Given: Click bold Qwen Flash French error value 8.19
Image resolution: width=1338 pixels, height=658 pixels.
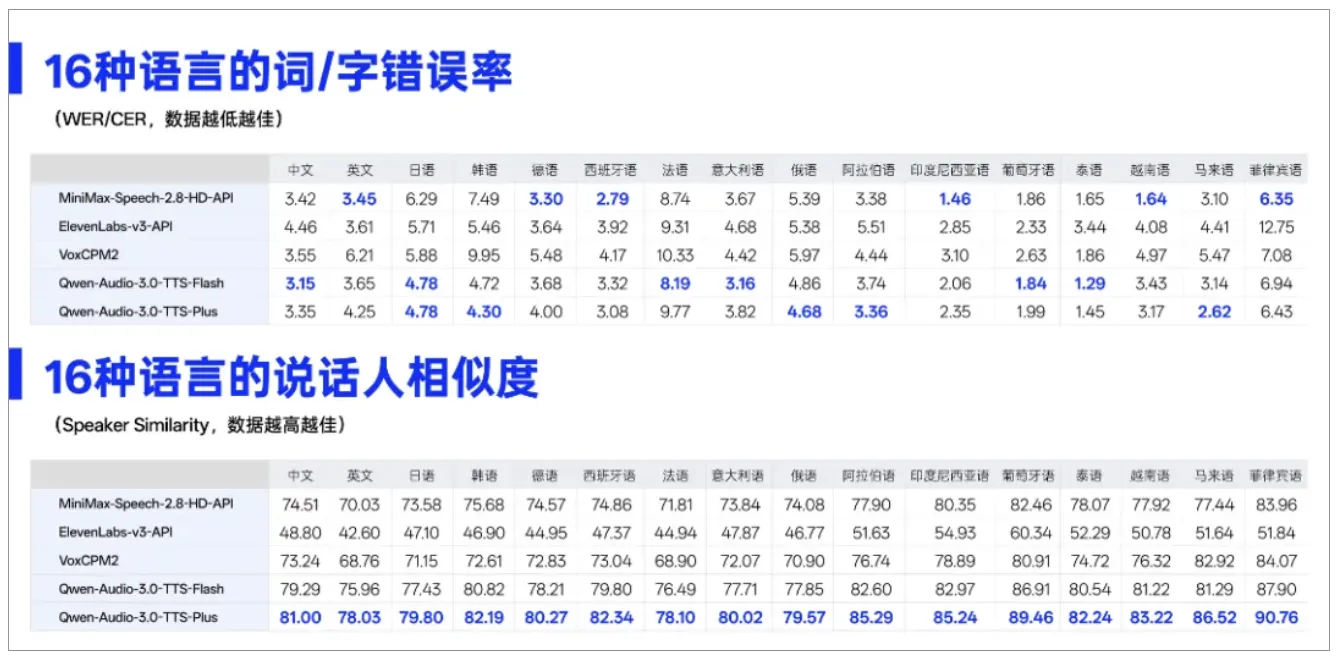Looking at the screenshot, I should pos(675,284).
